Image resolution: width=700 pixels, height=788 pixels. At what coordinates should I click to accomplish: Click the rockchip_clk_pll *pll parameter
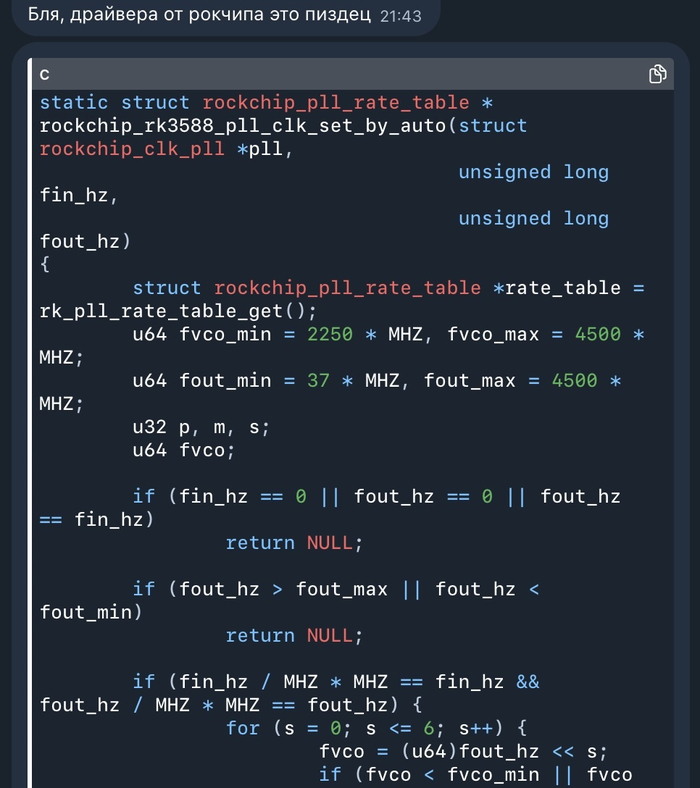[164, 149]
